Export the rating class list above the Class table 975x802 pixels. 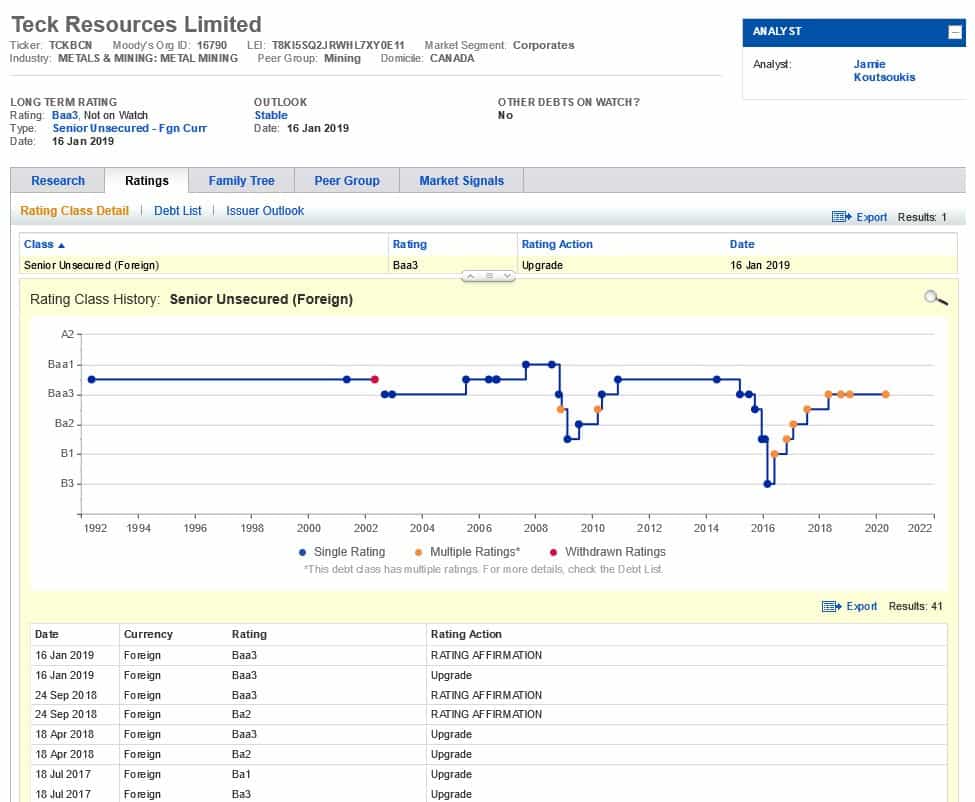(859, 217)
